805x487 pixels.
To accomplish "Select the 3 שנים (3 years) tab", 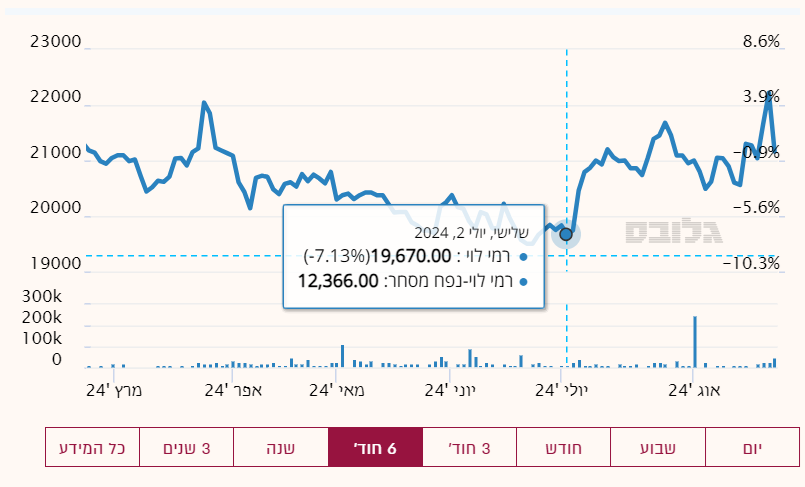I will click(186, 447).
